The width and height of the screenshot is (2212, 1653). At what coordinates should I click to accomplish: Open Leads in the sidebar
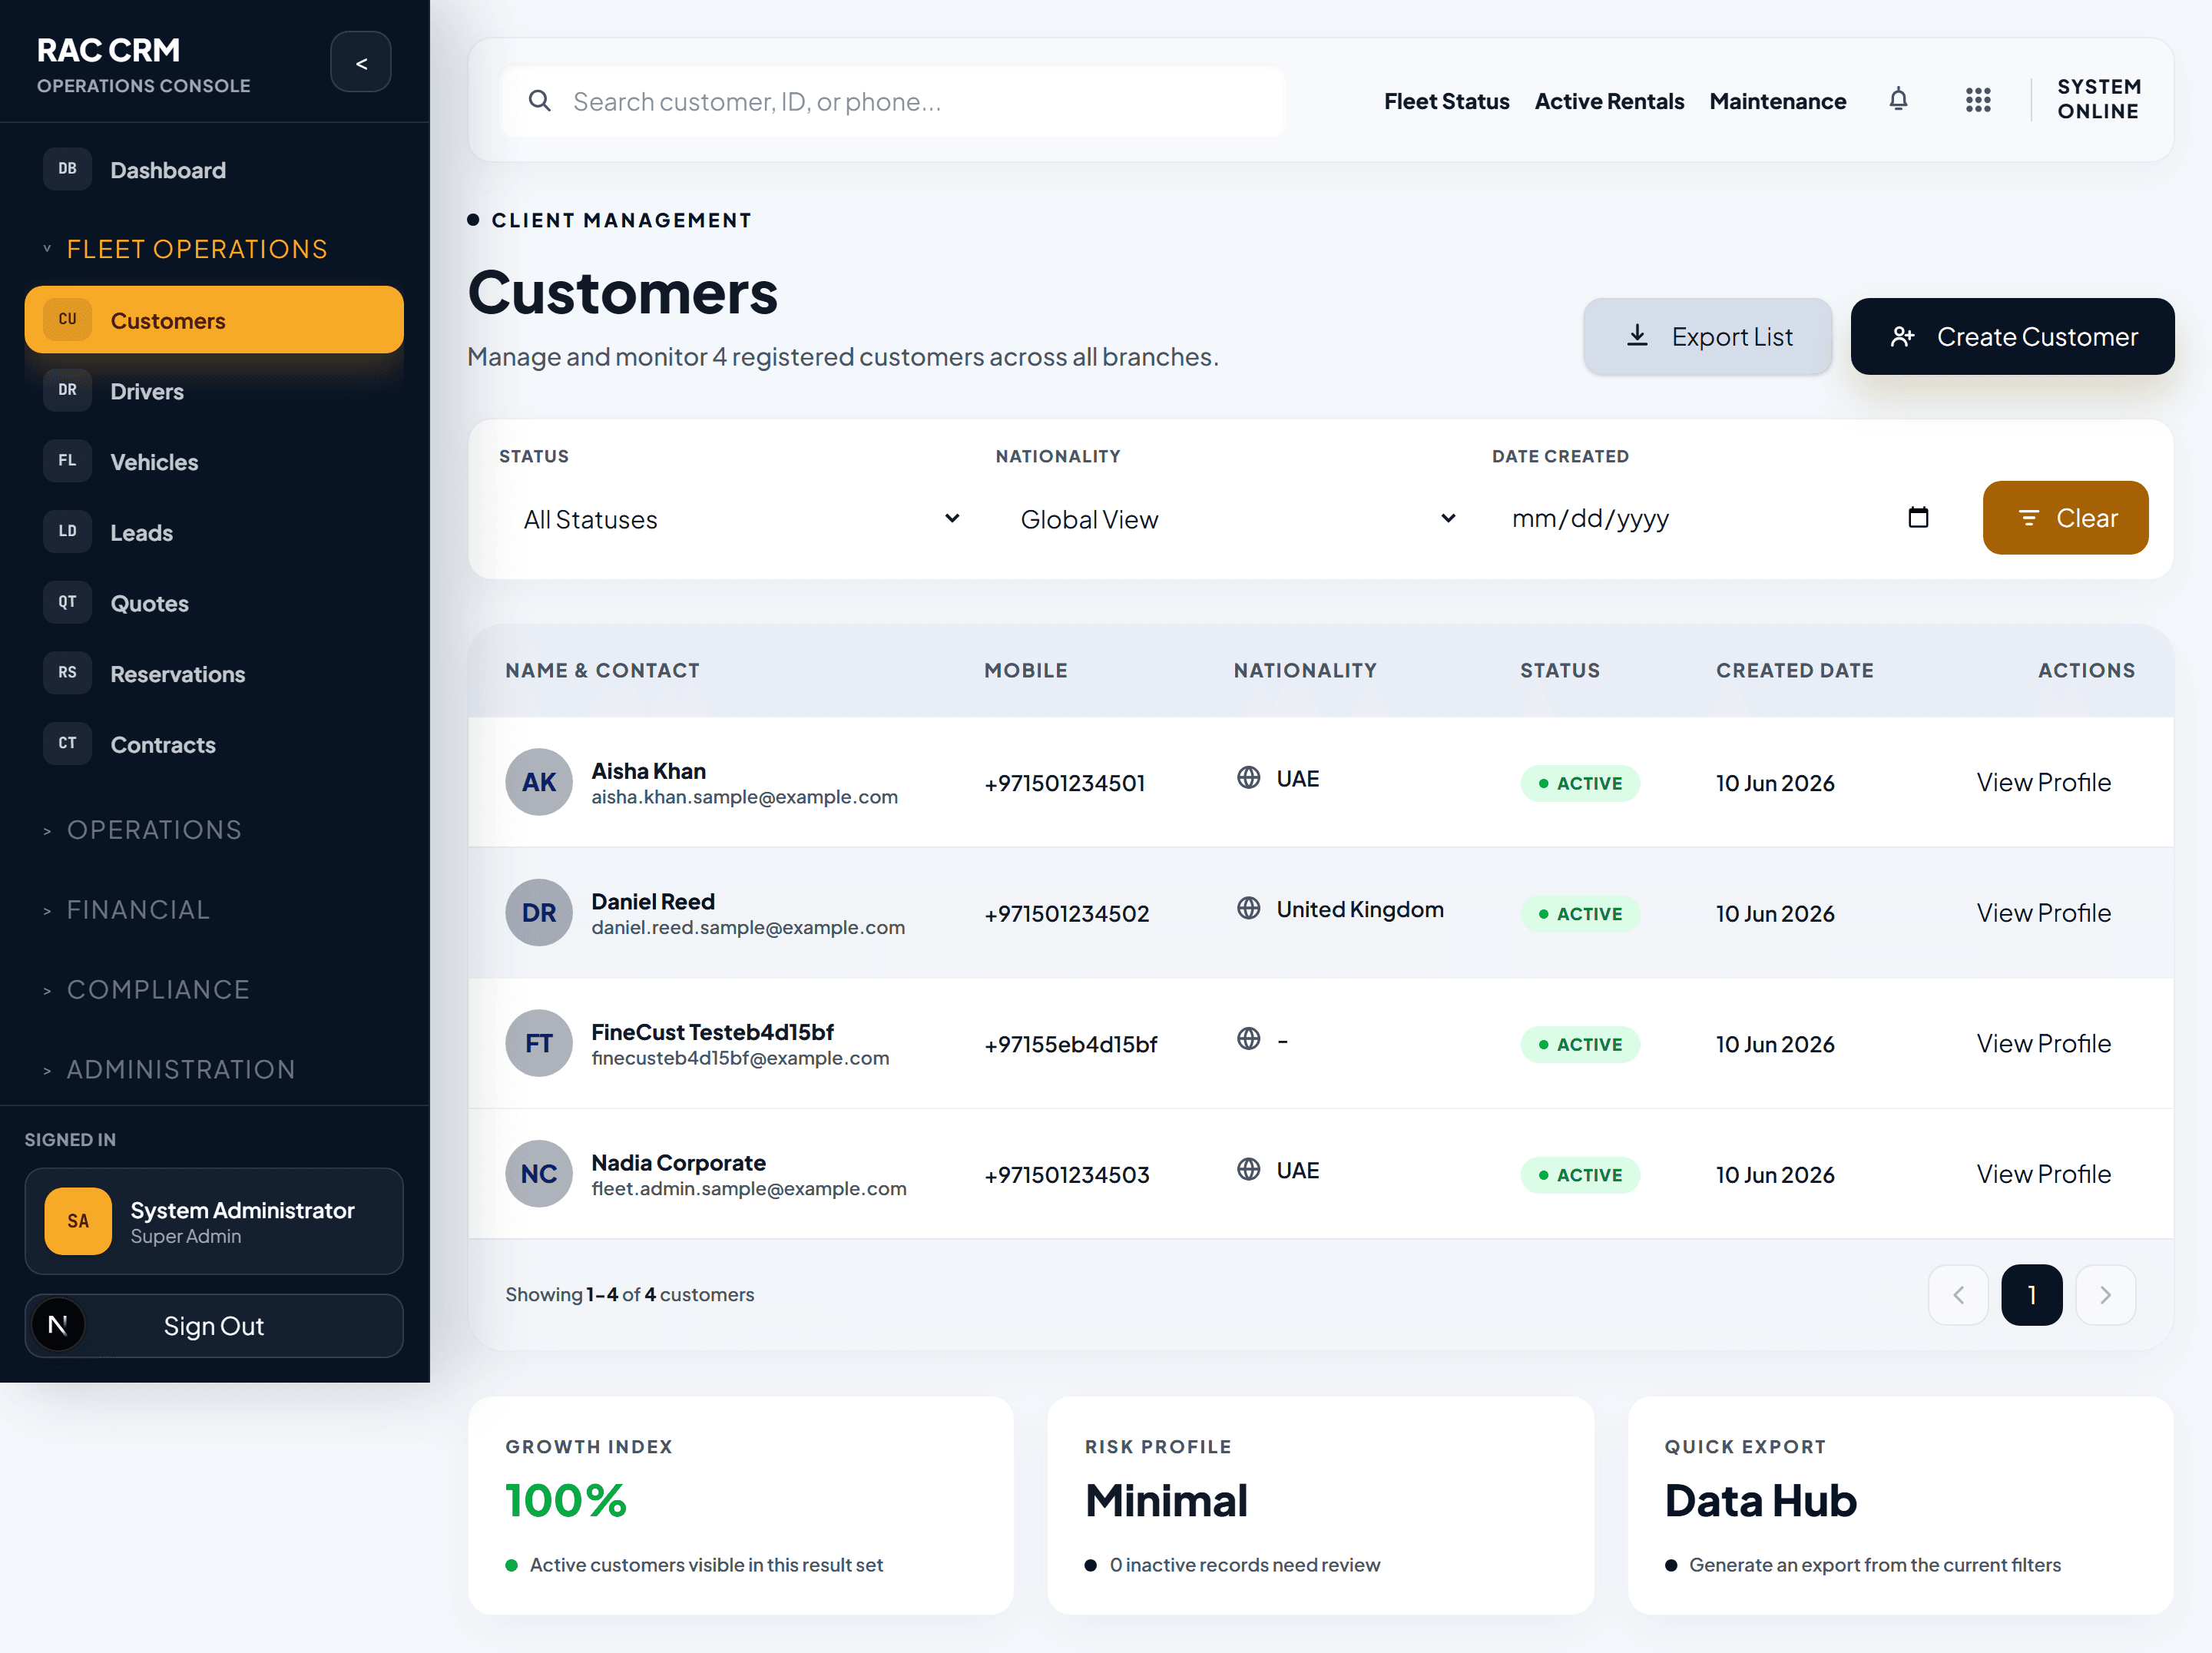click(214, 533)
